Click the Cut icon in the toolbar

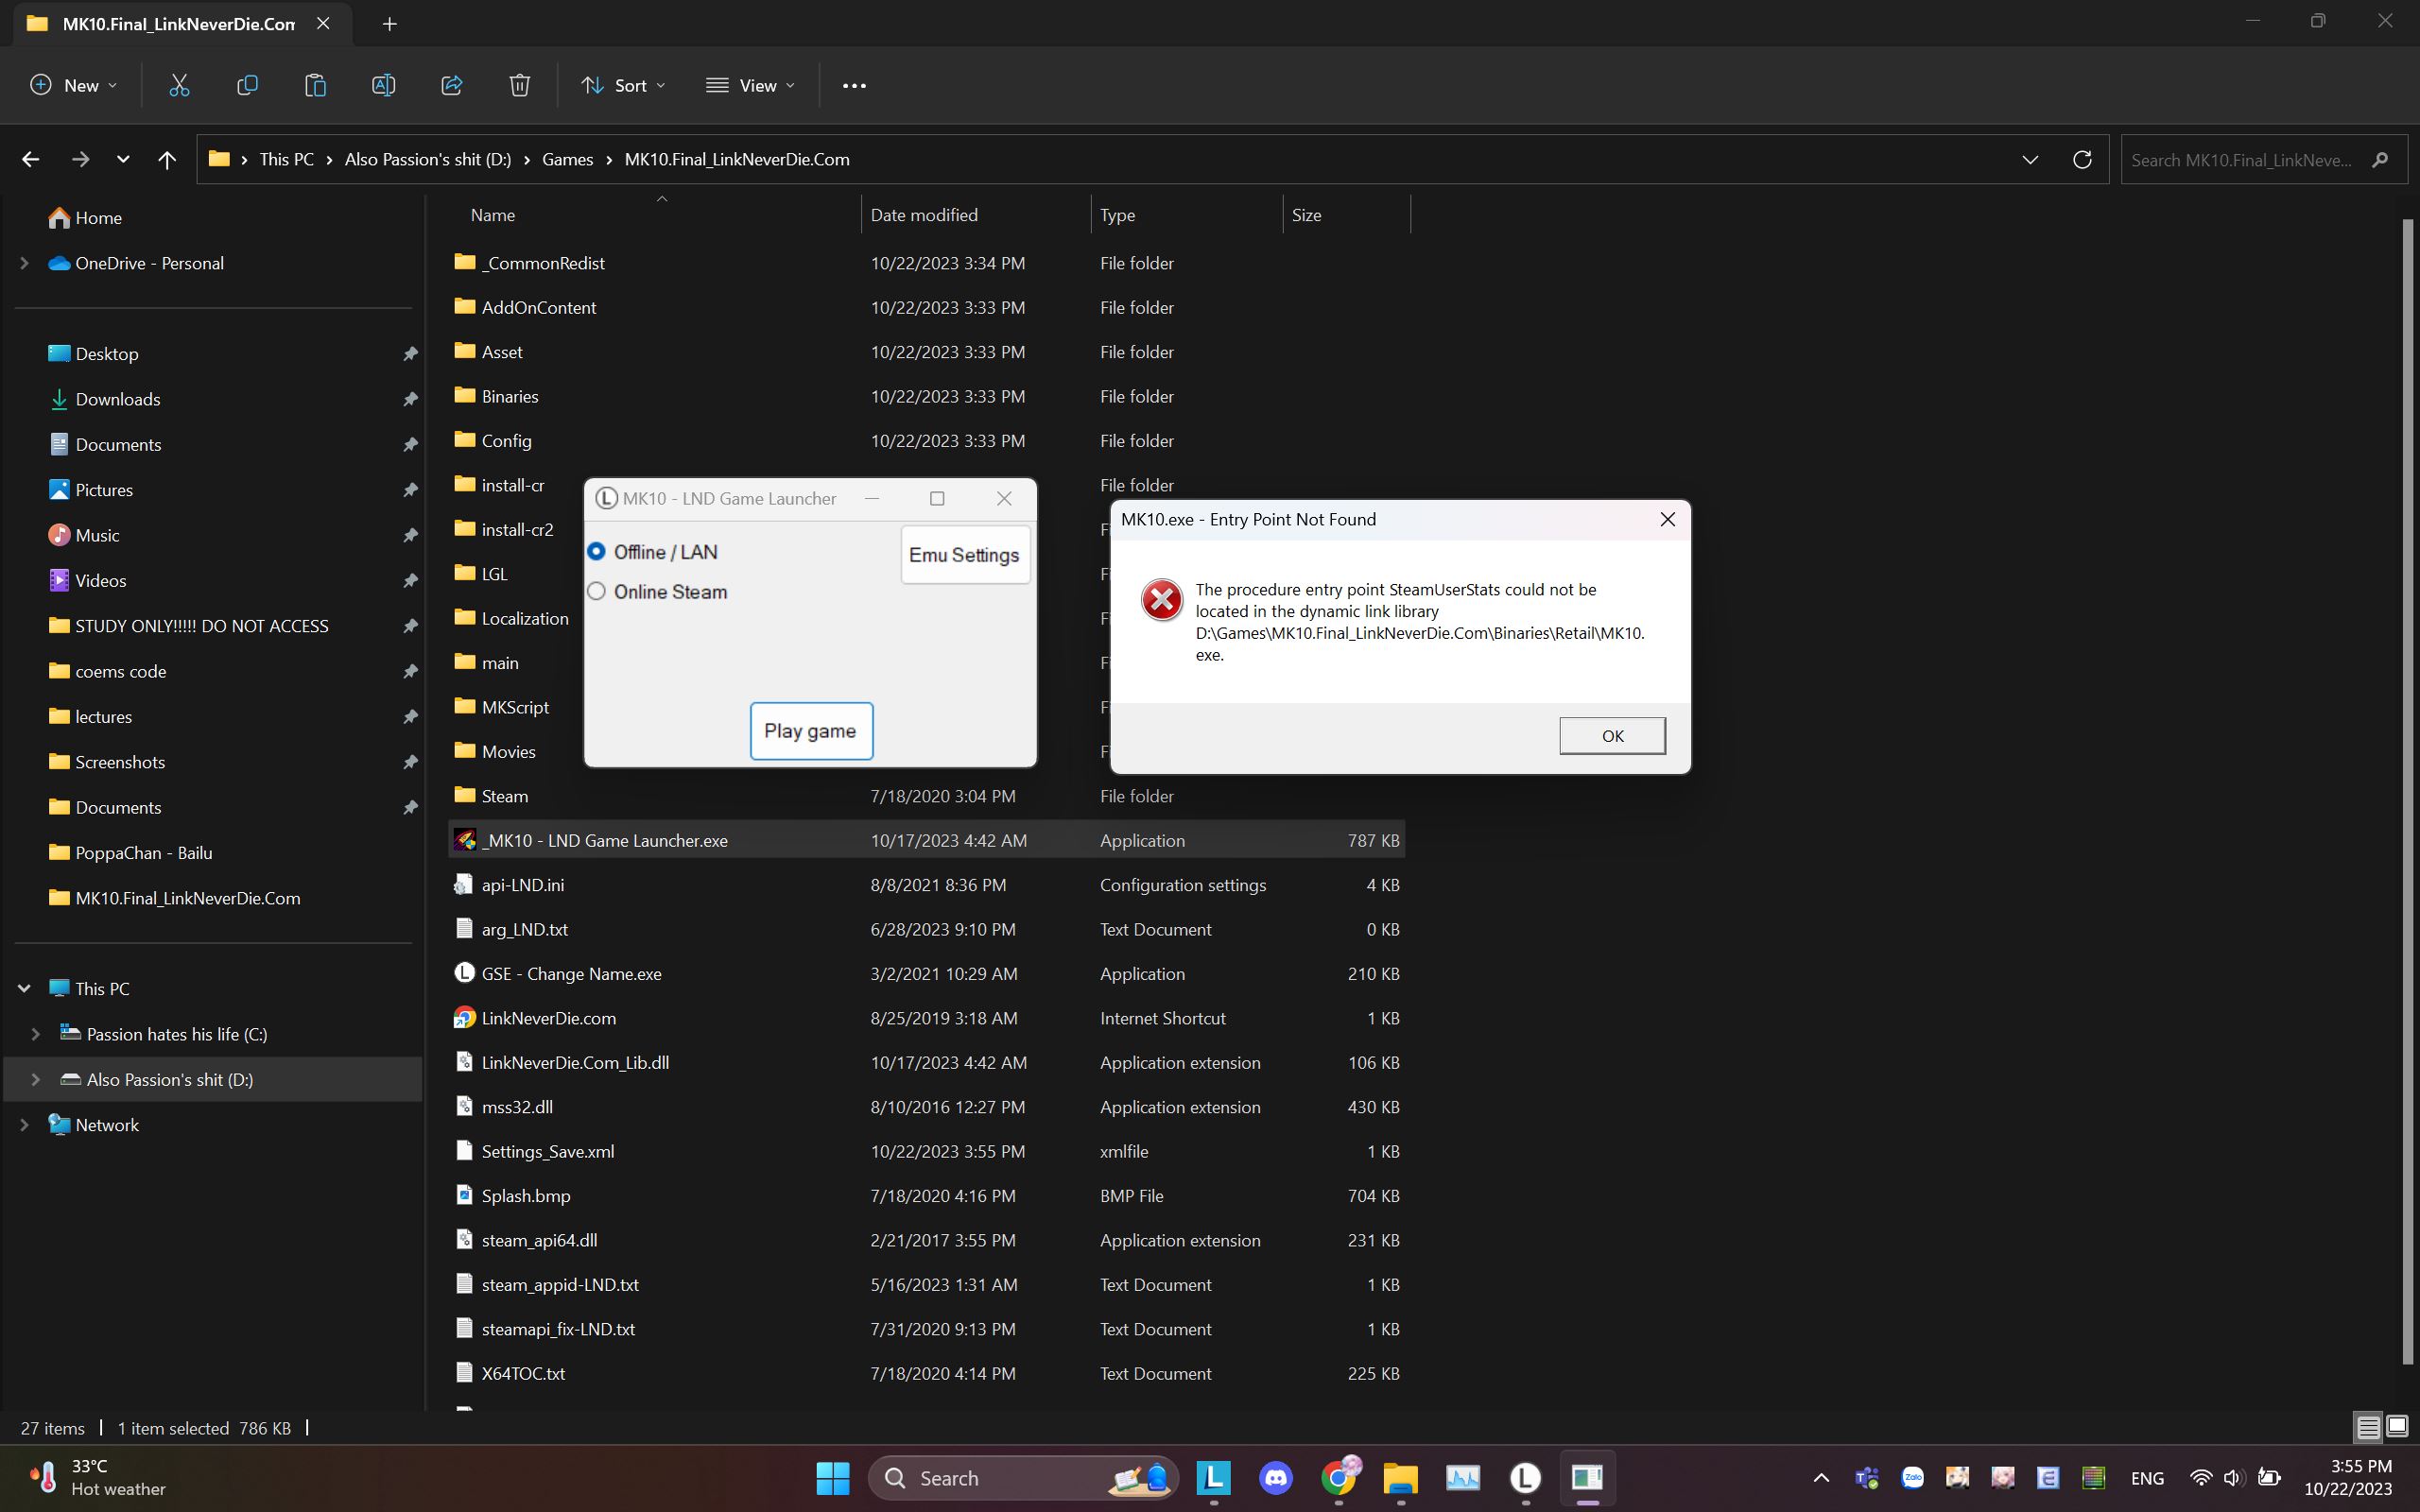click(x=179, y=85)
